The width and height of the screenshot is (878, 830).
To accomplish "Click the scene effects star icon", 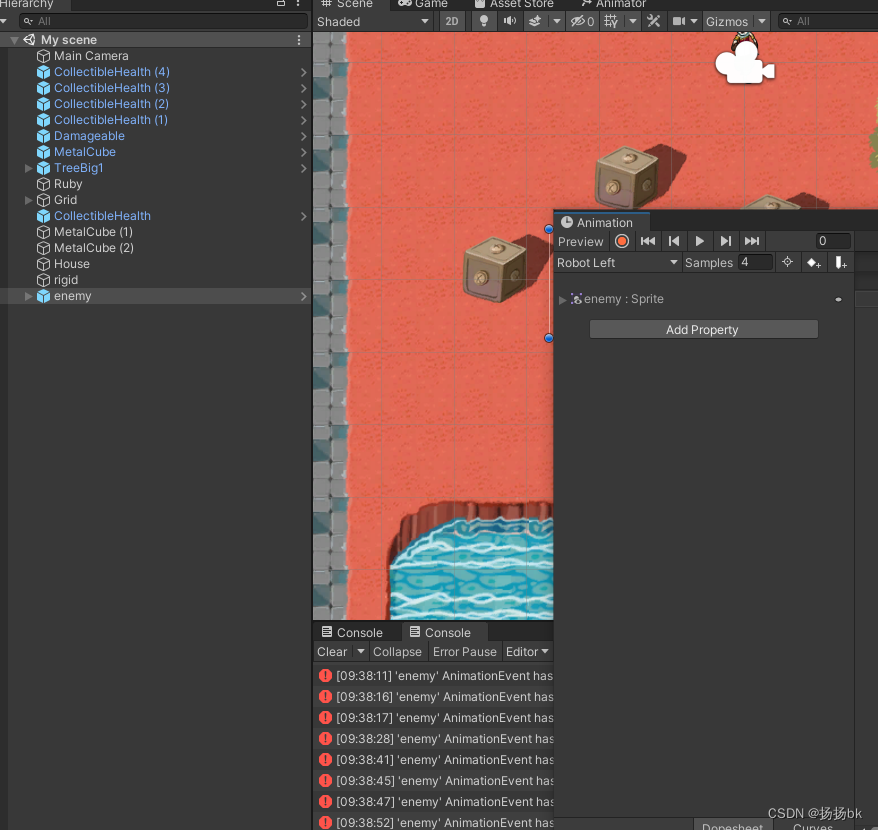I will pos(535,20).
